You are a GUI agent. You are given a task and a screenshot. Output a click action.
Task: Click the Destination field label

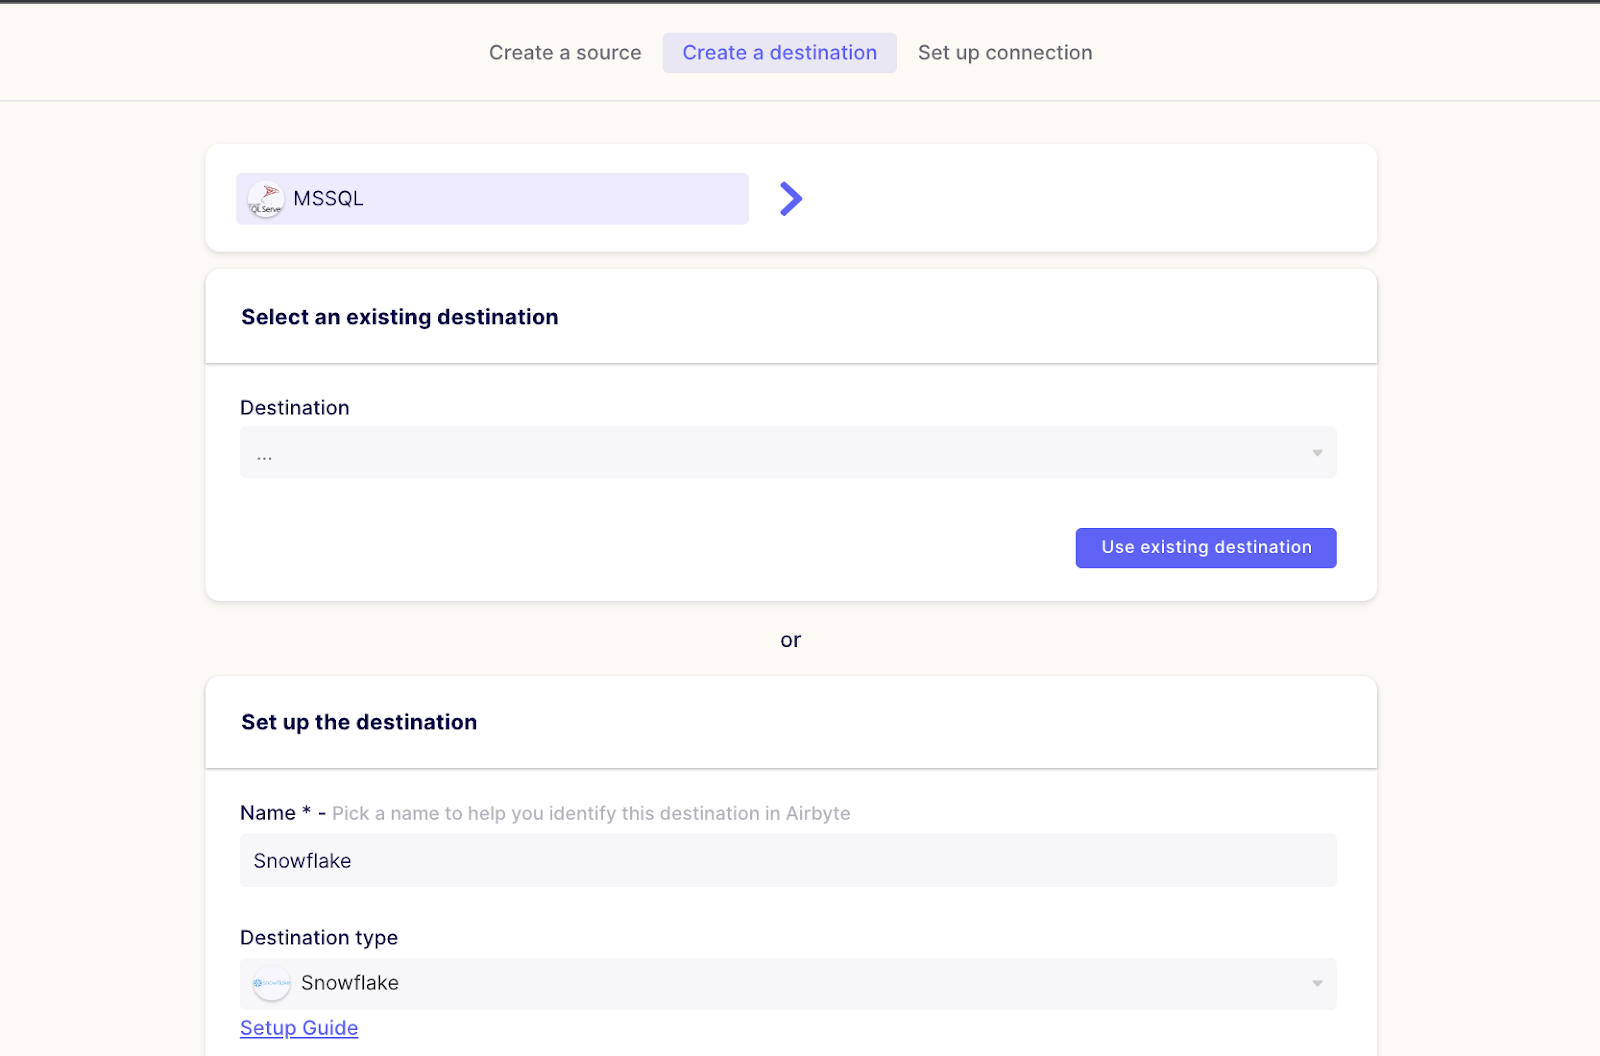point(295,408)
